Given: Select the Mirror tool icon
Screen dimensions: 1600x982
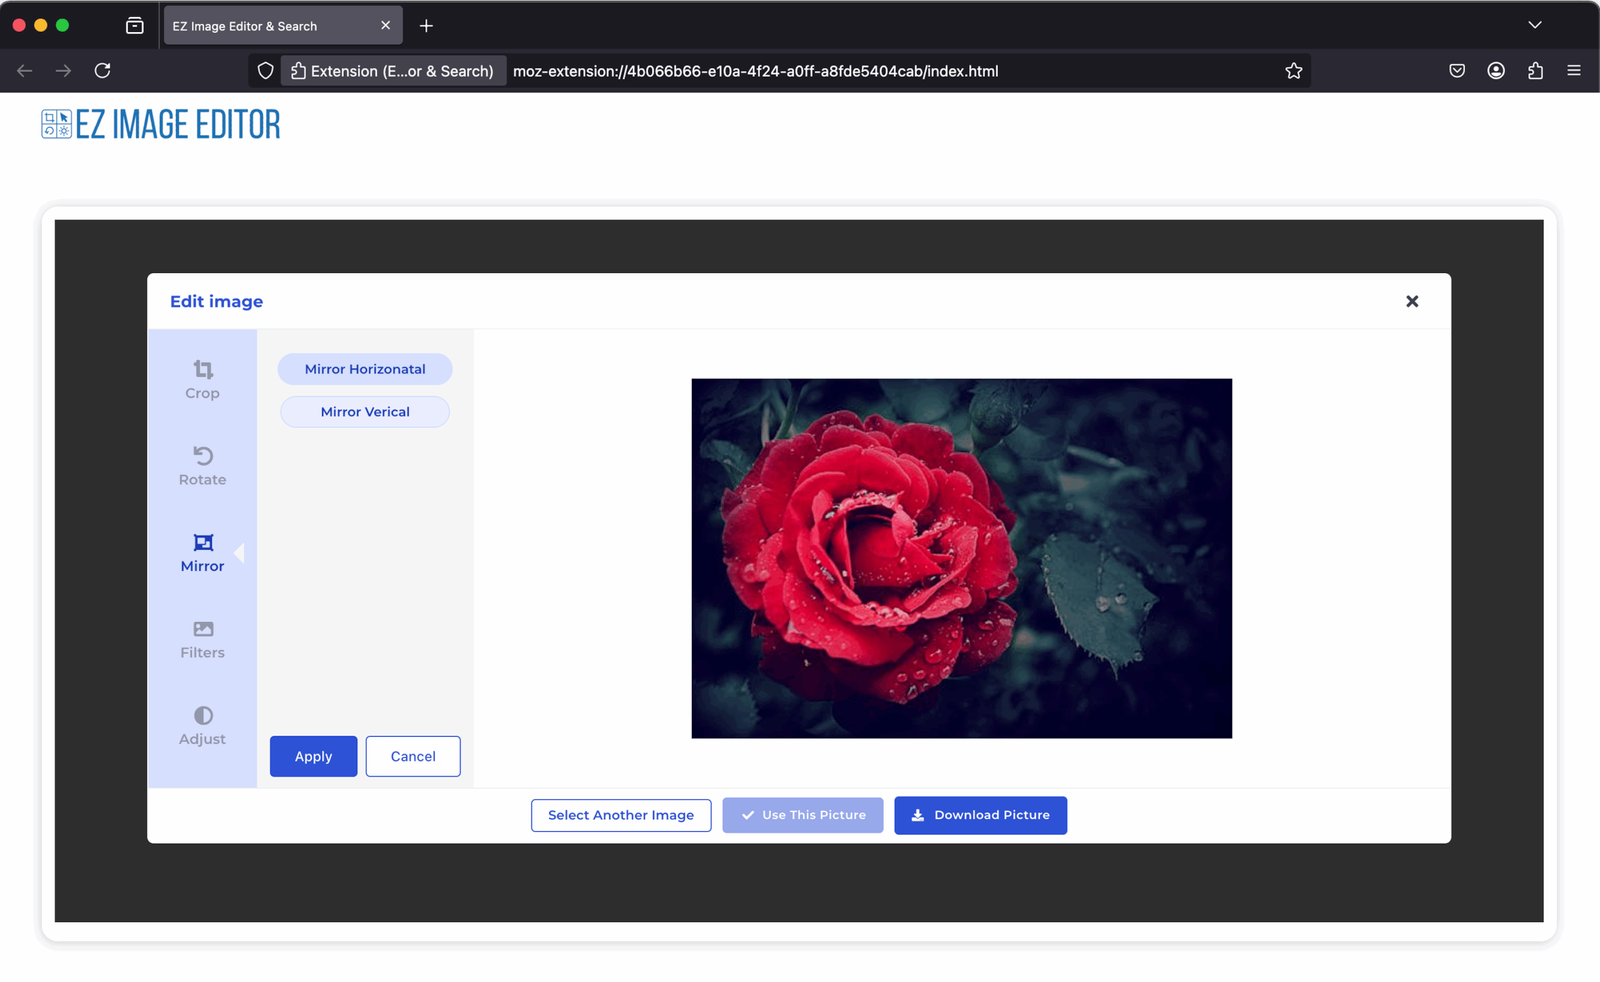Looking at the screenshot, I should coord(203,543).
